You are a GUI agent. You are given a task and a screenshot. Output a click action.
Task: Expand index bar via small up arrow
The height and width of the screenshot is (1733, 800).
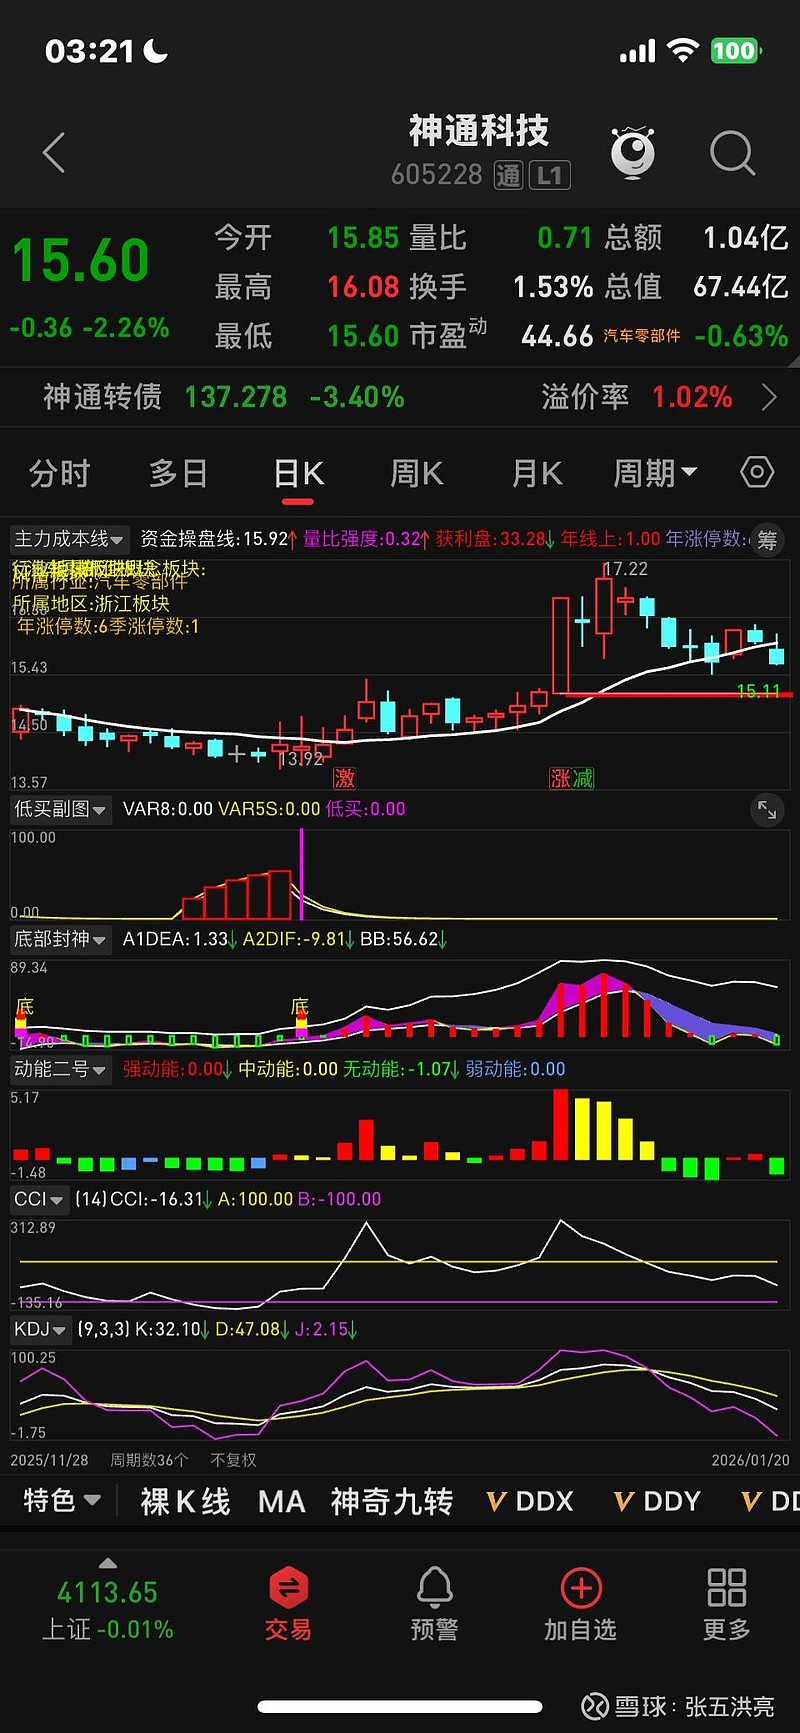tap(108, 1563)
